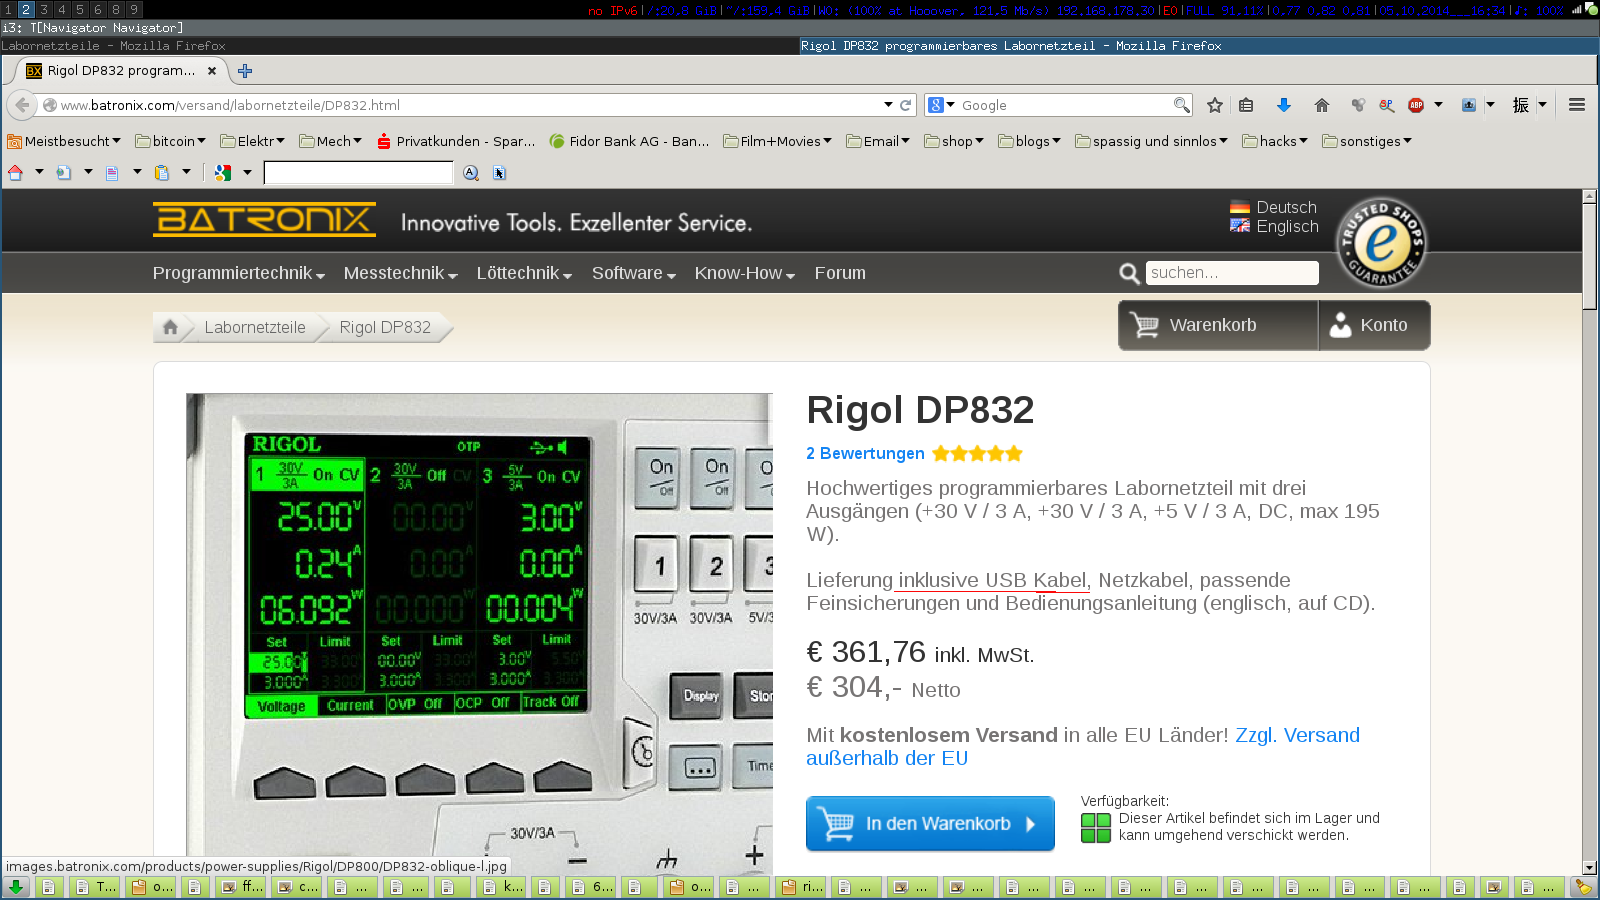The width and height of the screenshot is (1600, 900).
Task: Go to the home page via house icon
Action: pyautogui.click(x=1322, y=105)
